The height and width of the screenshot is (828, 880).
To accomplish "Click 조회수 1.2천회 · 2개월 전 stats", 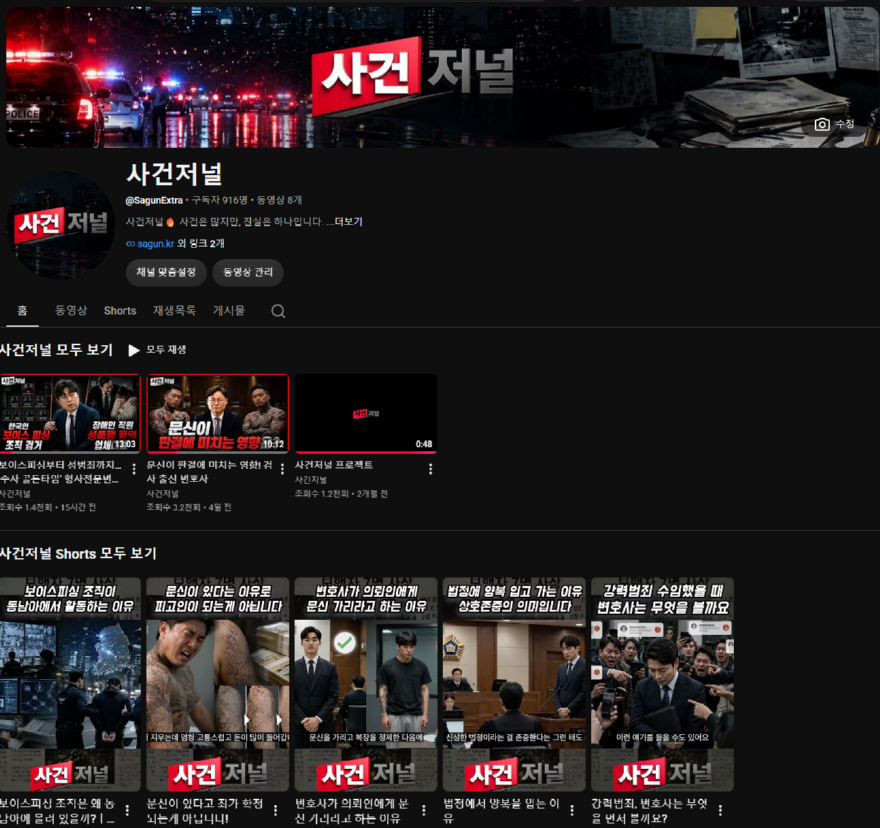I will point(341,494).
